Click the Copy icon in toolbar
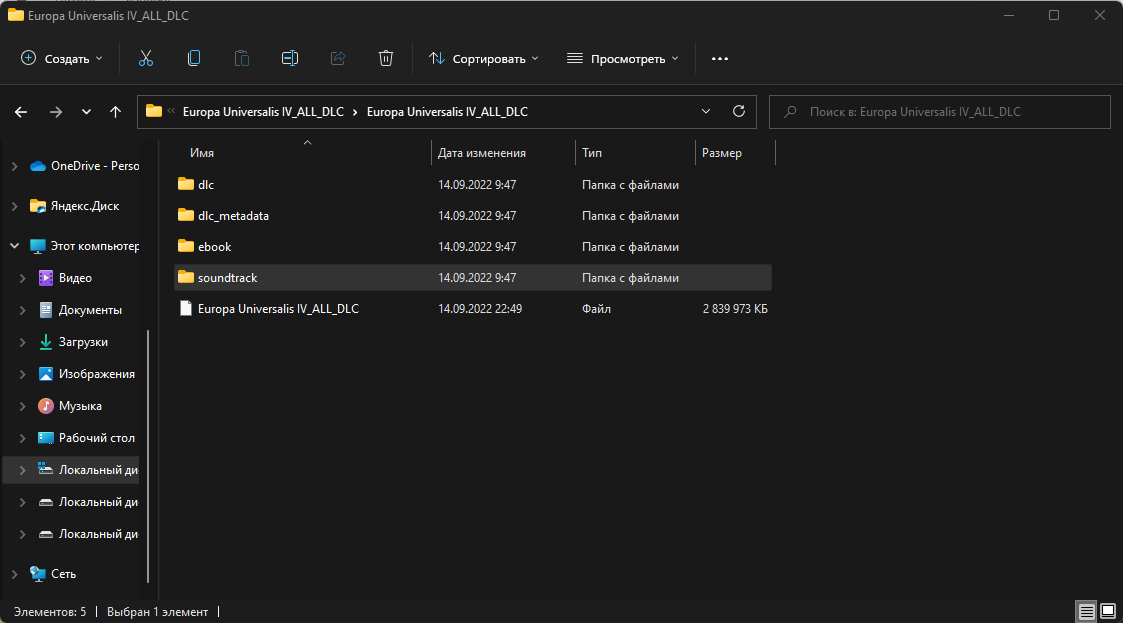The height and width of the screenshot is (623, 1123). pos(194,59)
